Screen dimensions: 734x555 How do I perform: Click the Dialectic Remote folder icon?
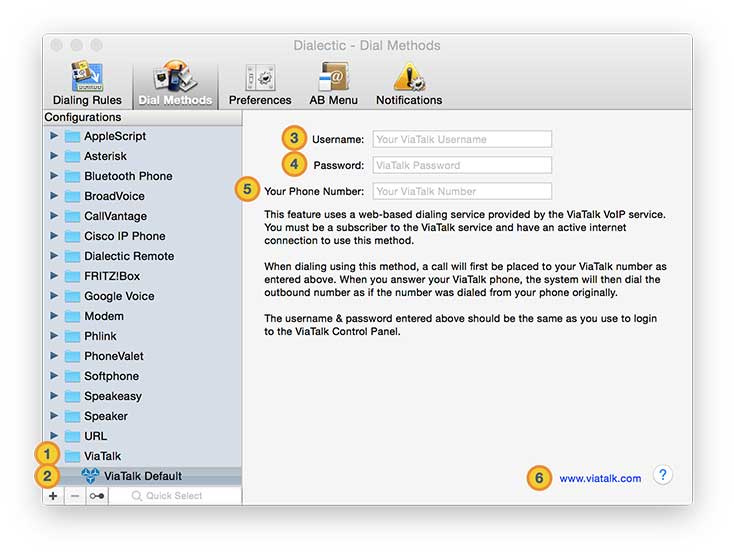[x=72, y=256]
